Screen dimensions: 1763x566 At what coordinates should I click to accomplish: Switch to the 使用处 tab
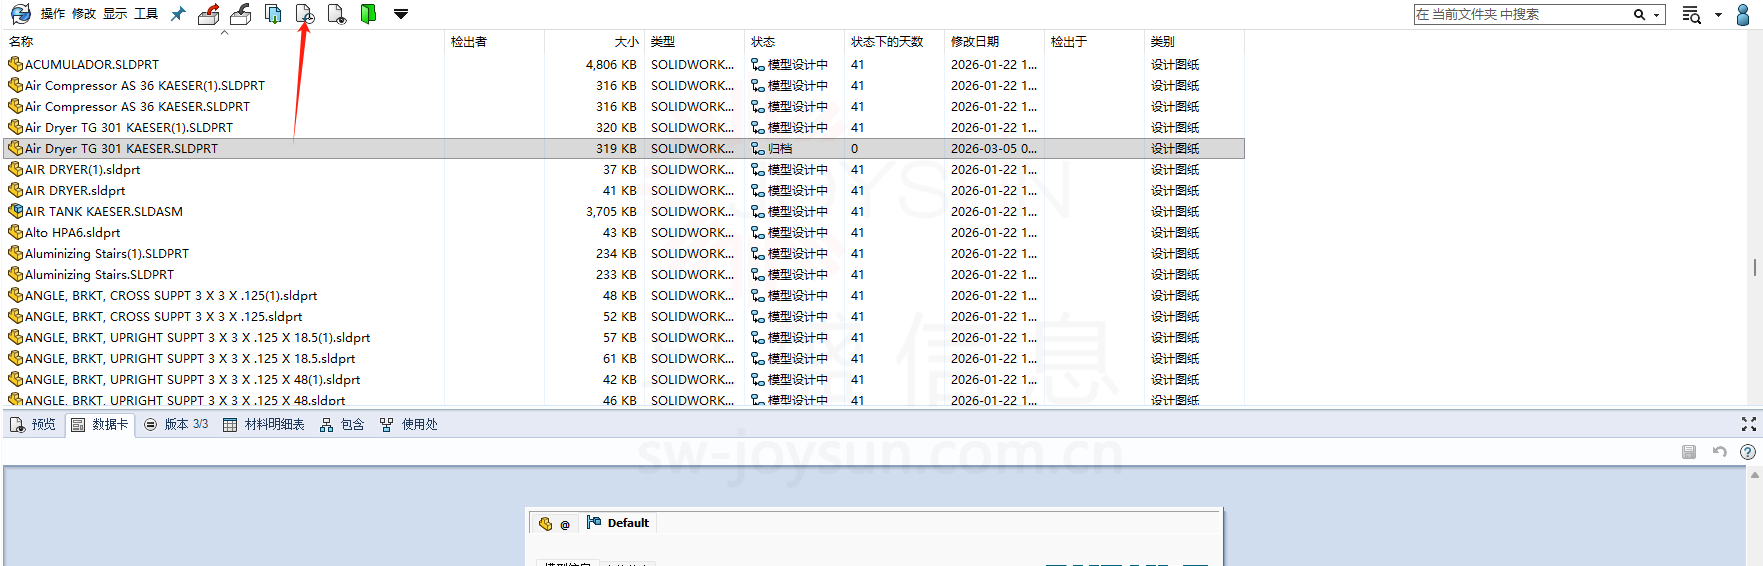coord(409,425)
